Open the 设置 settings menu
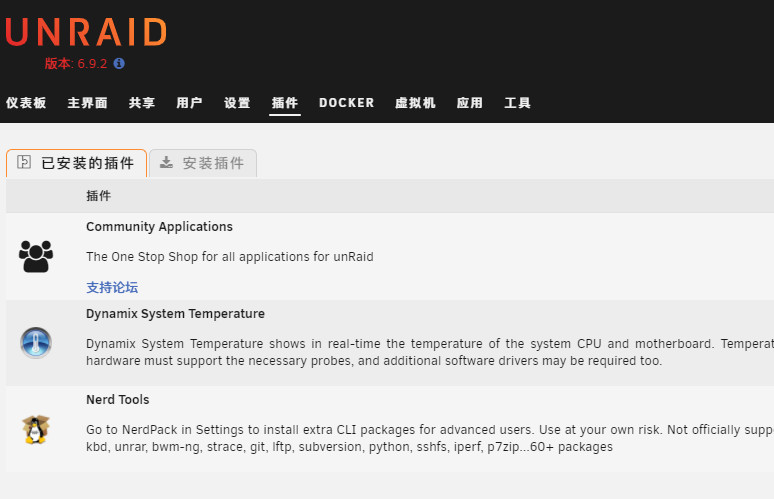 click(237, 103)
